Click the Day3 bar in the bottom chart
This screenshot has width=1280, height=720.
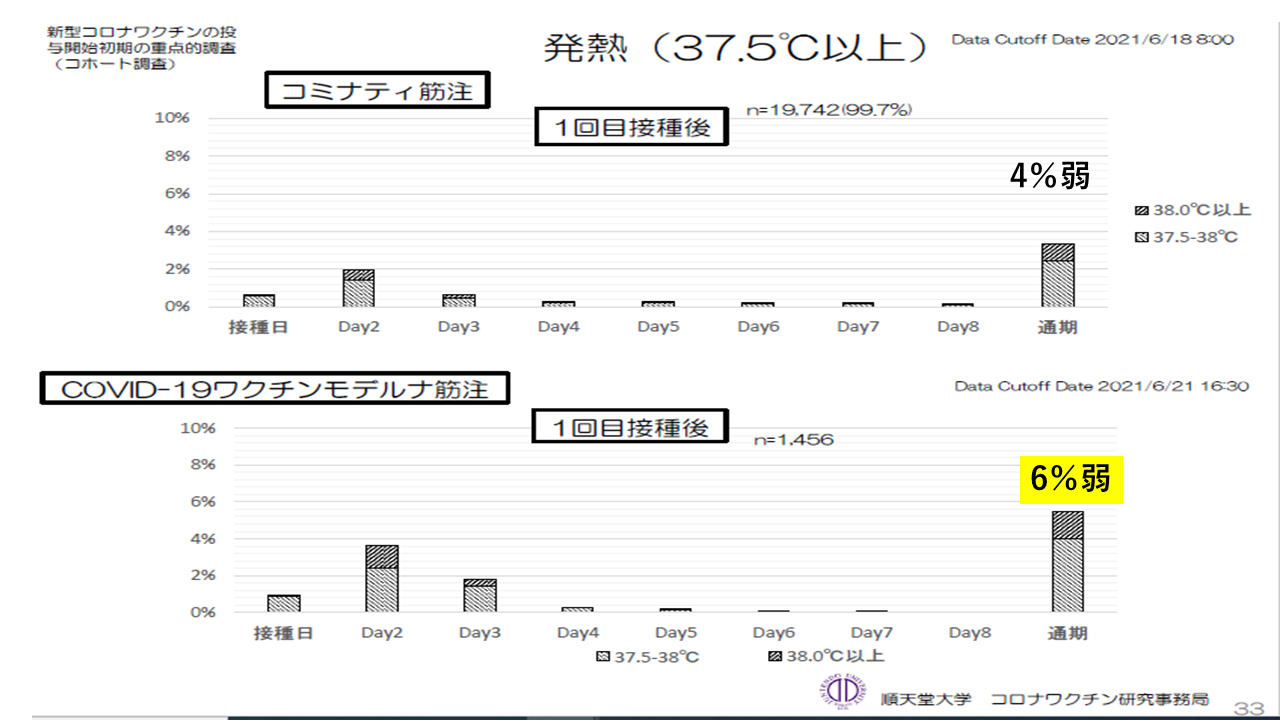pyautogui.click(x=479, y=596)
